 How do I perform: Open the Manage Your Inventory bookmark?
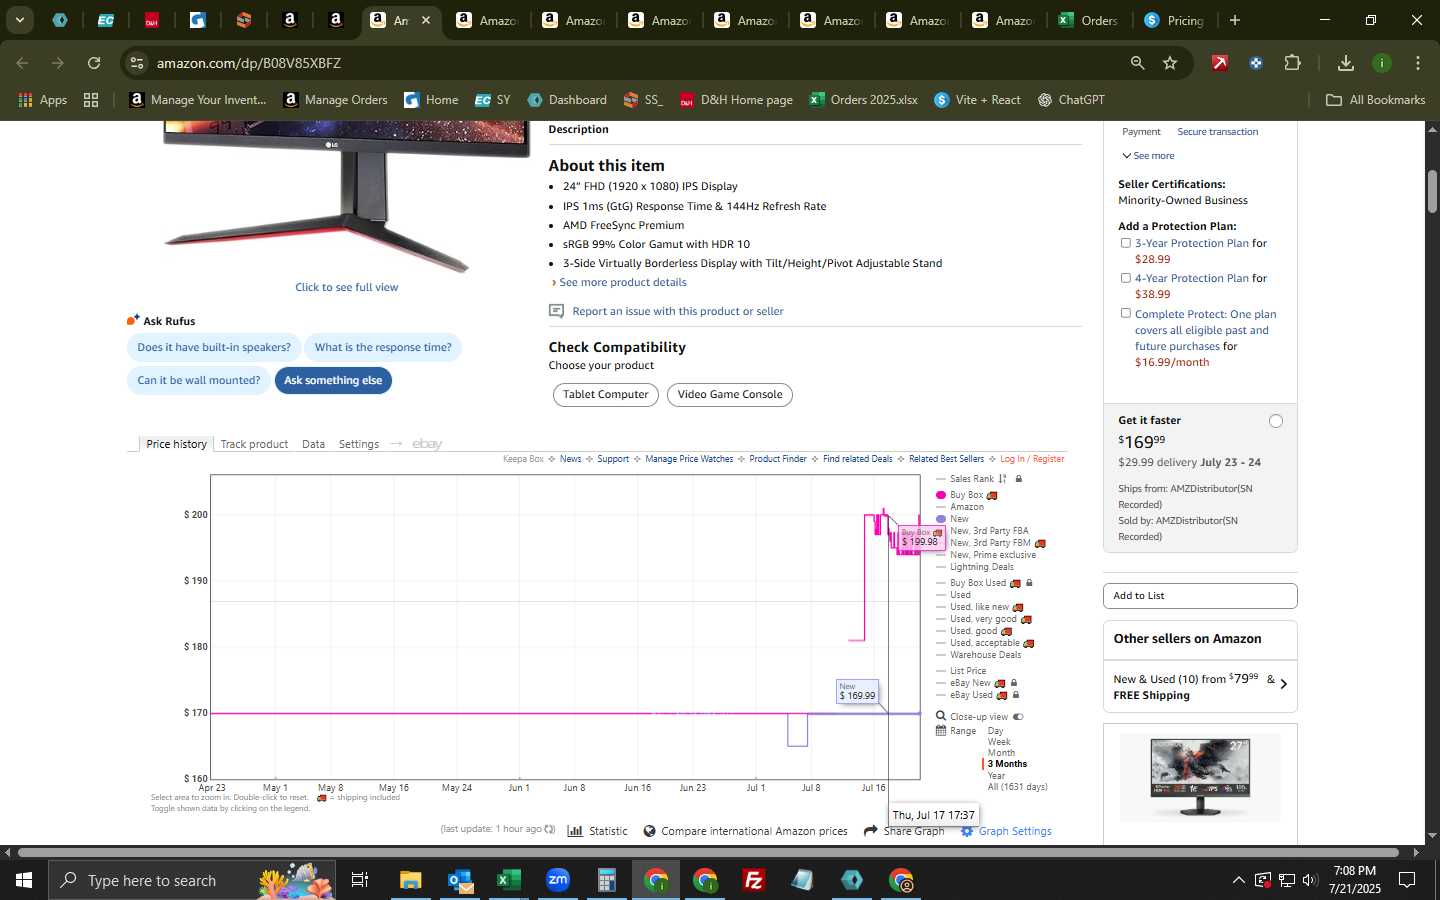pos(198,100)
